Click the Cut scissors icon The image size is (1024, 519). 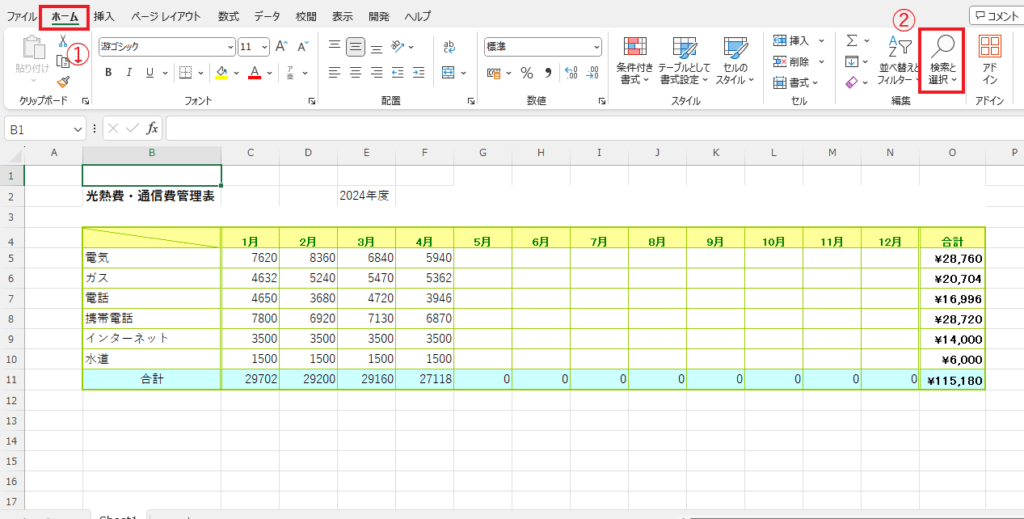tap(63, 41)
